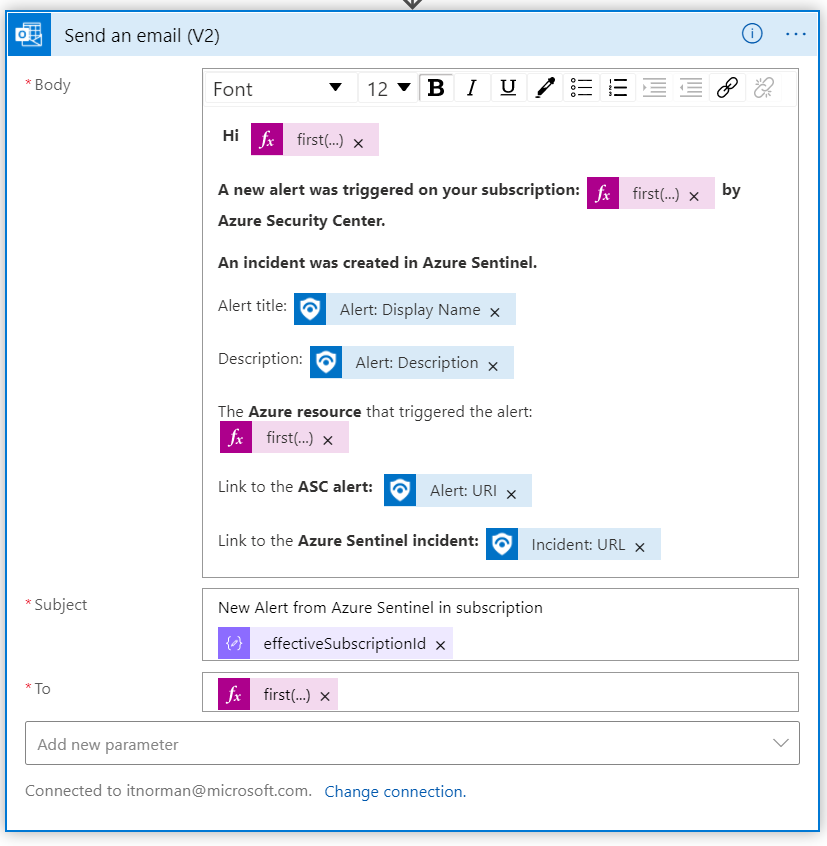The image size is (827, 846).
Task: Click the Body field label
Action: coord(52,85)
